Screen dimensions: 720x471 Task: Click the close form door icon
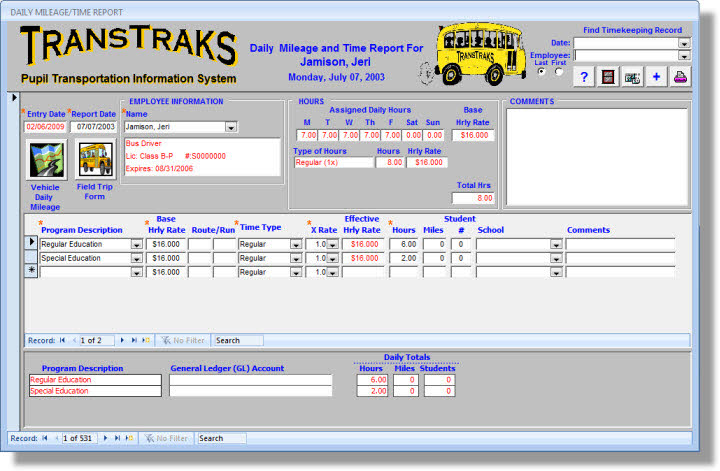click(x=608, y=77)
